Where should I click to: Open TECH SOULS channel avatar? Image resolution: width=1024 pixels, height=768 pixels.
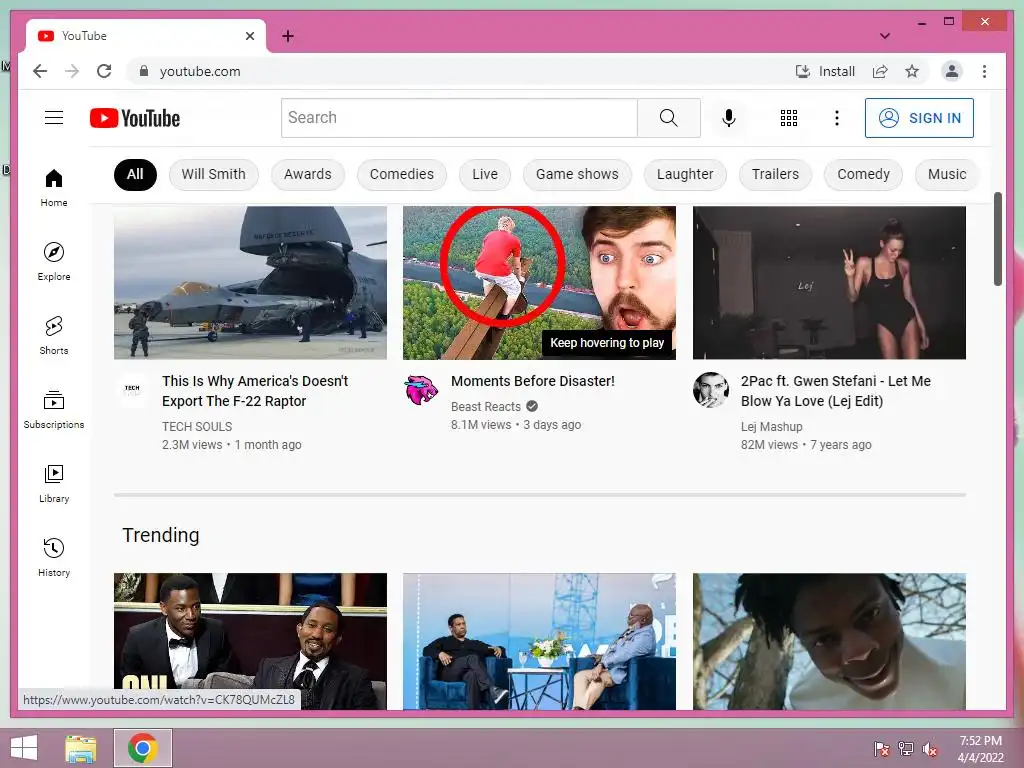point(132,390)
